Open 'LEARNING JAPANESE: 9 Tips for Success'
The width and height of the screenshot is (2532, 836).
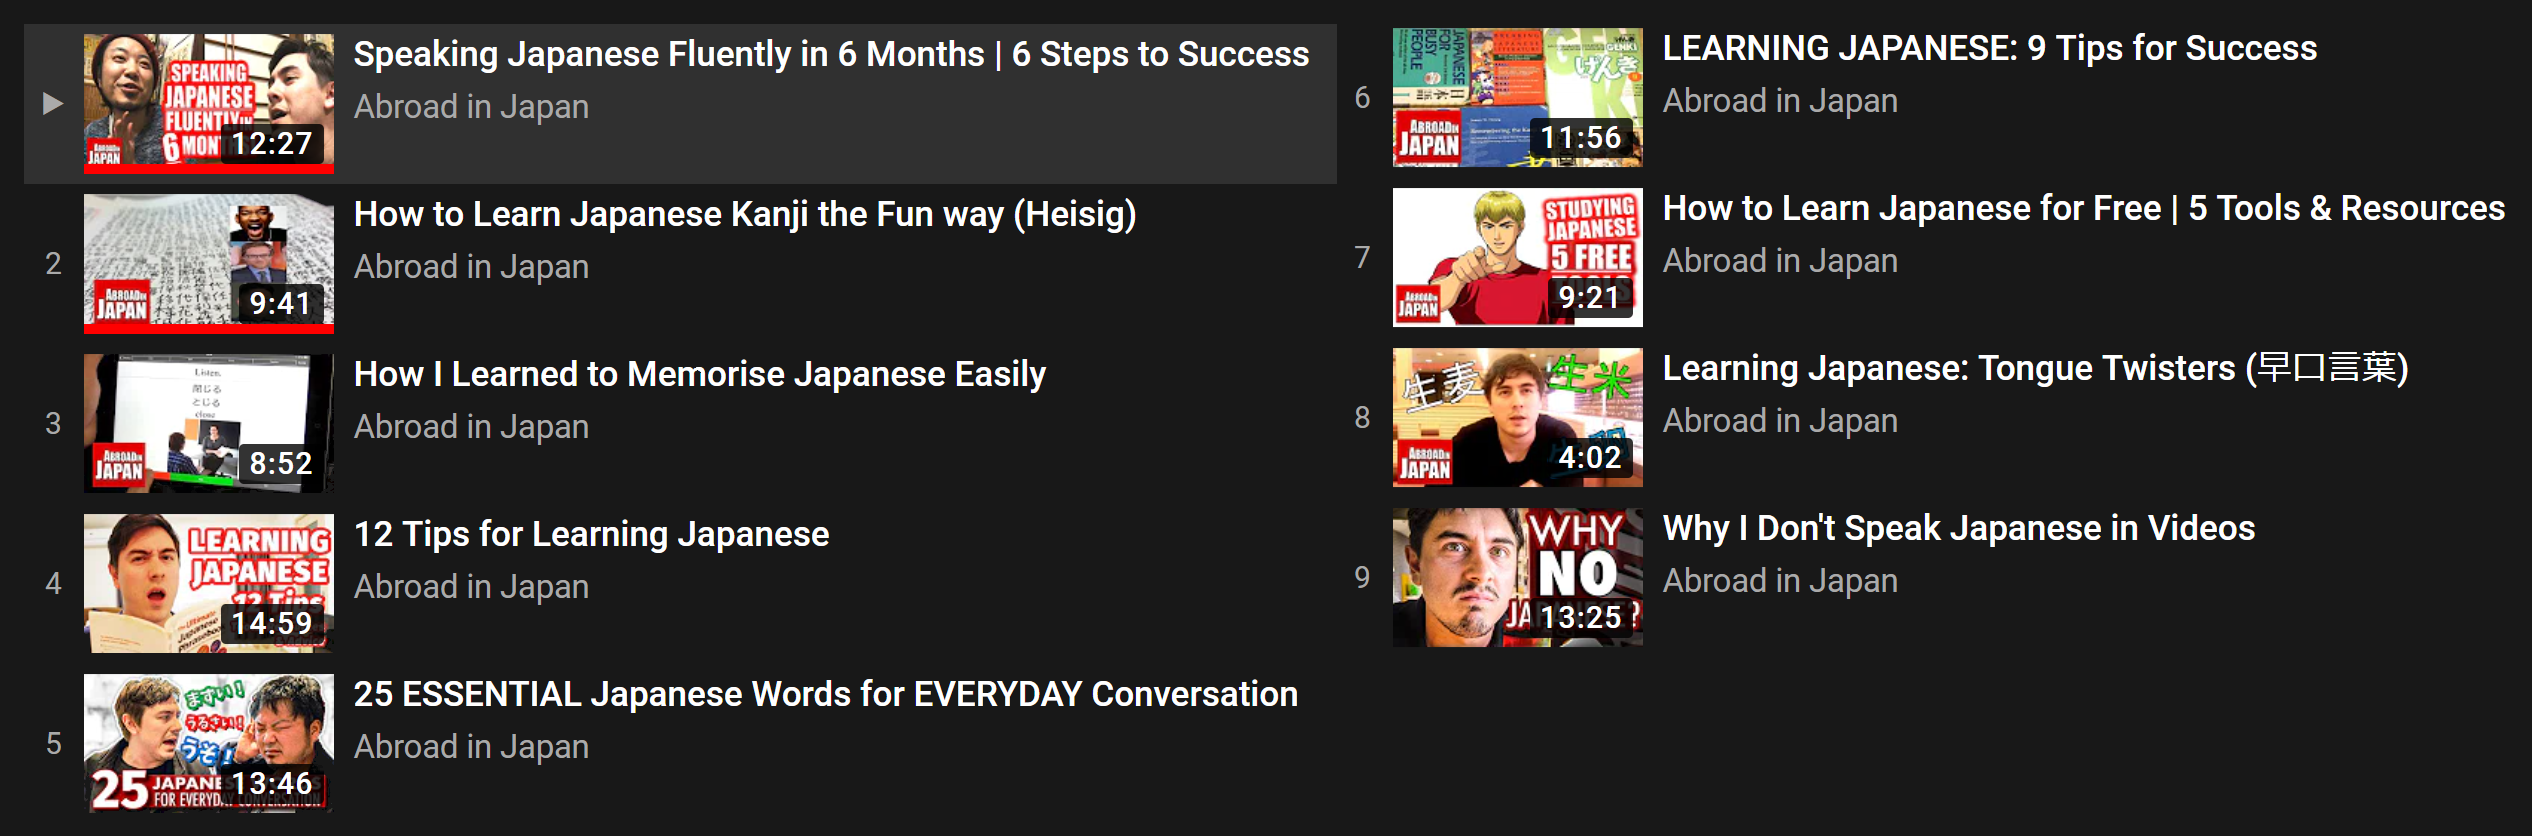(x=1990, y=48)
